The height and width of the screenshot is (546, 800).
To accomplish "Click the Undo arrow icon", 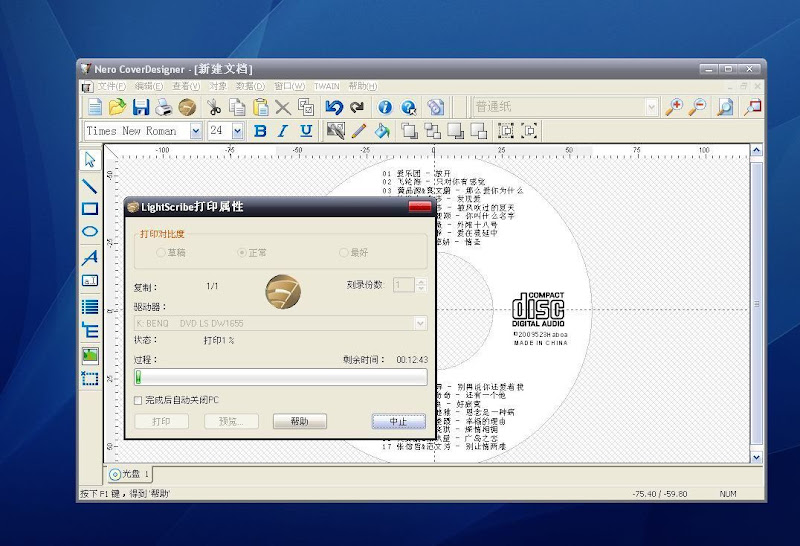I will (334, 107).
